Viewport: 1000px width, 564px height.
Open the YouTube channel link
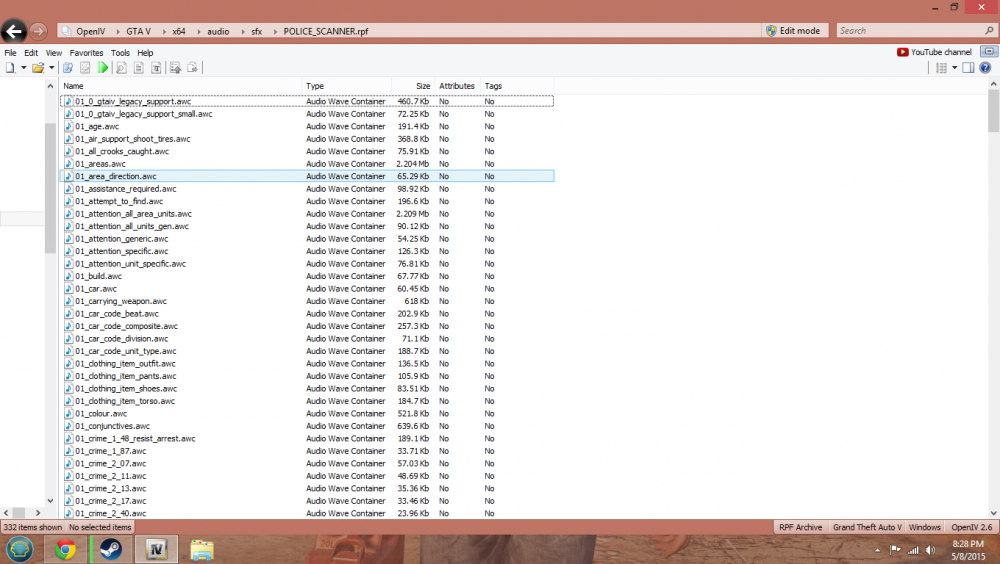click(934, 52)
